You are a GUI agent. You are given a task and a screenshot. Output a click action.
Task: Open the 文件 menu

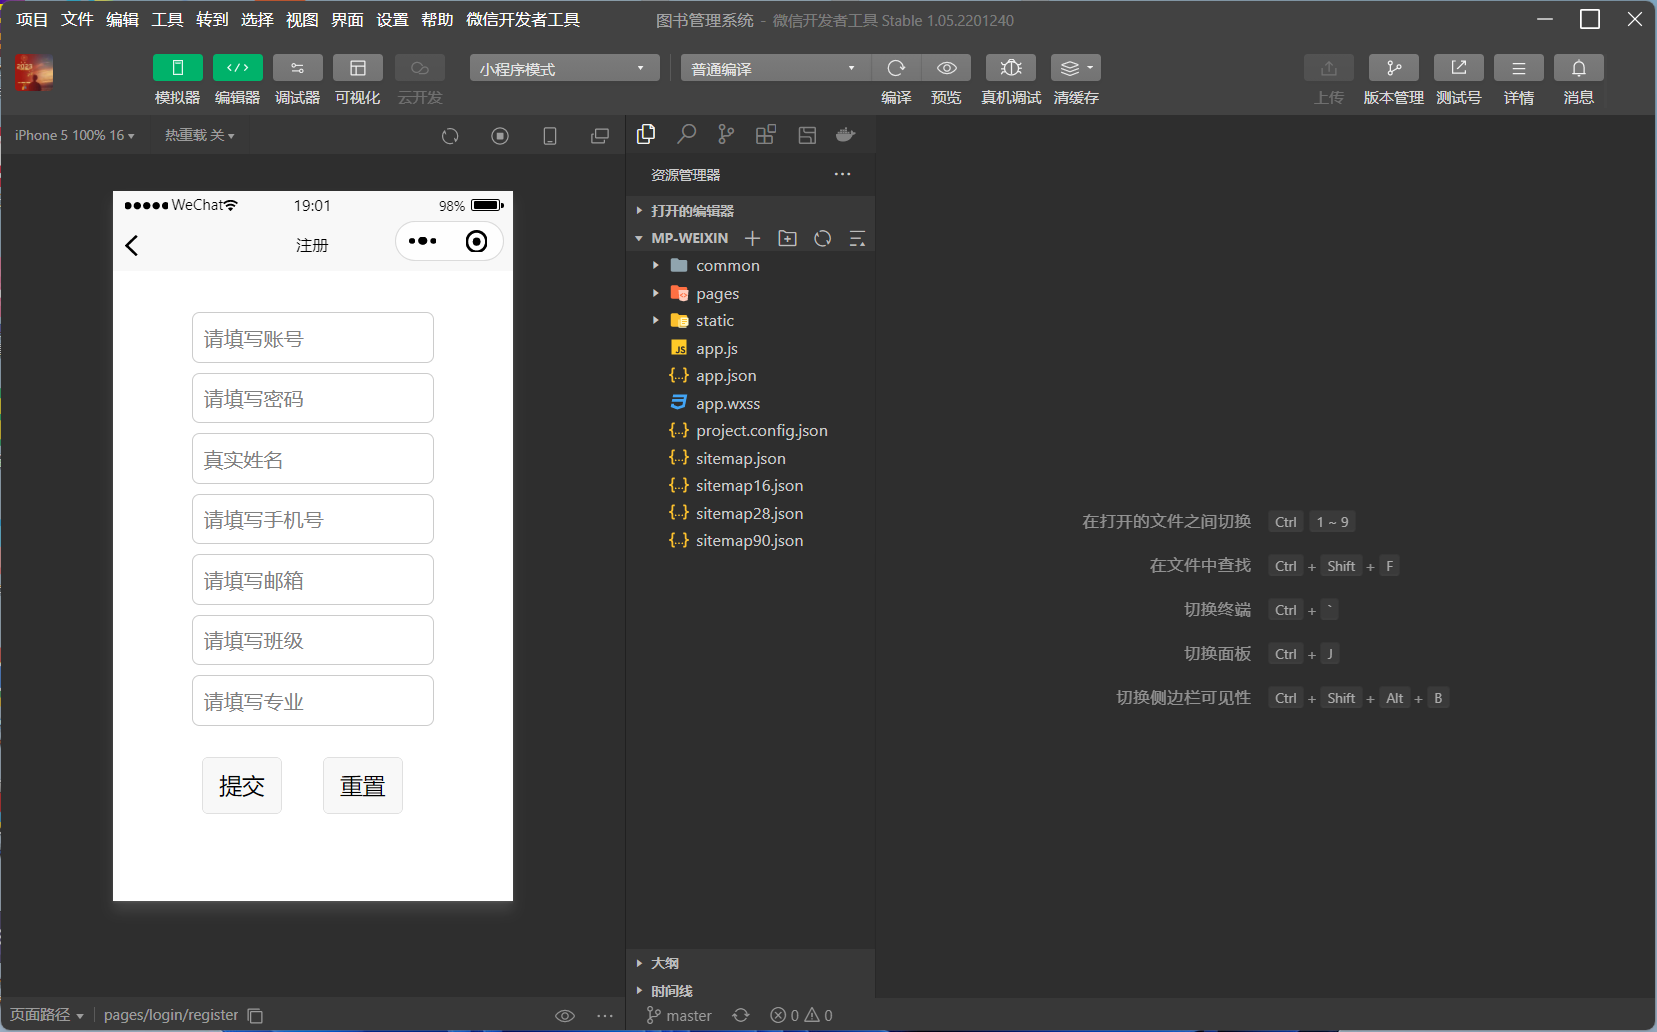point(77,19)
